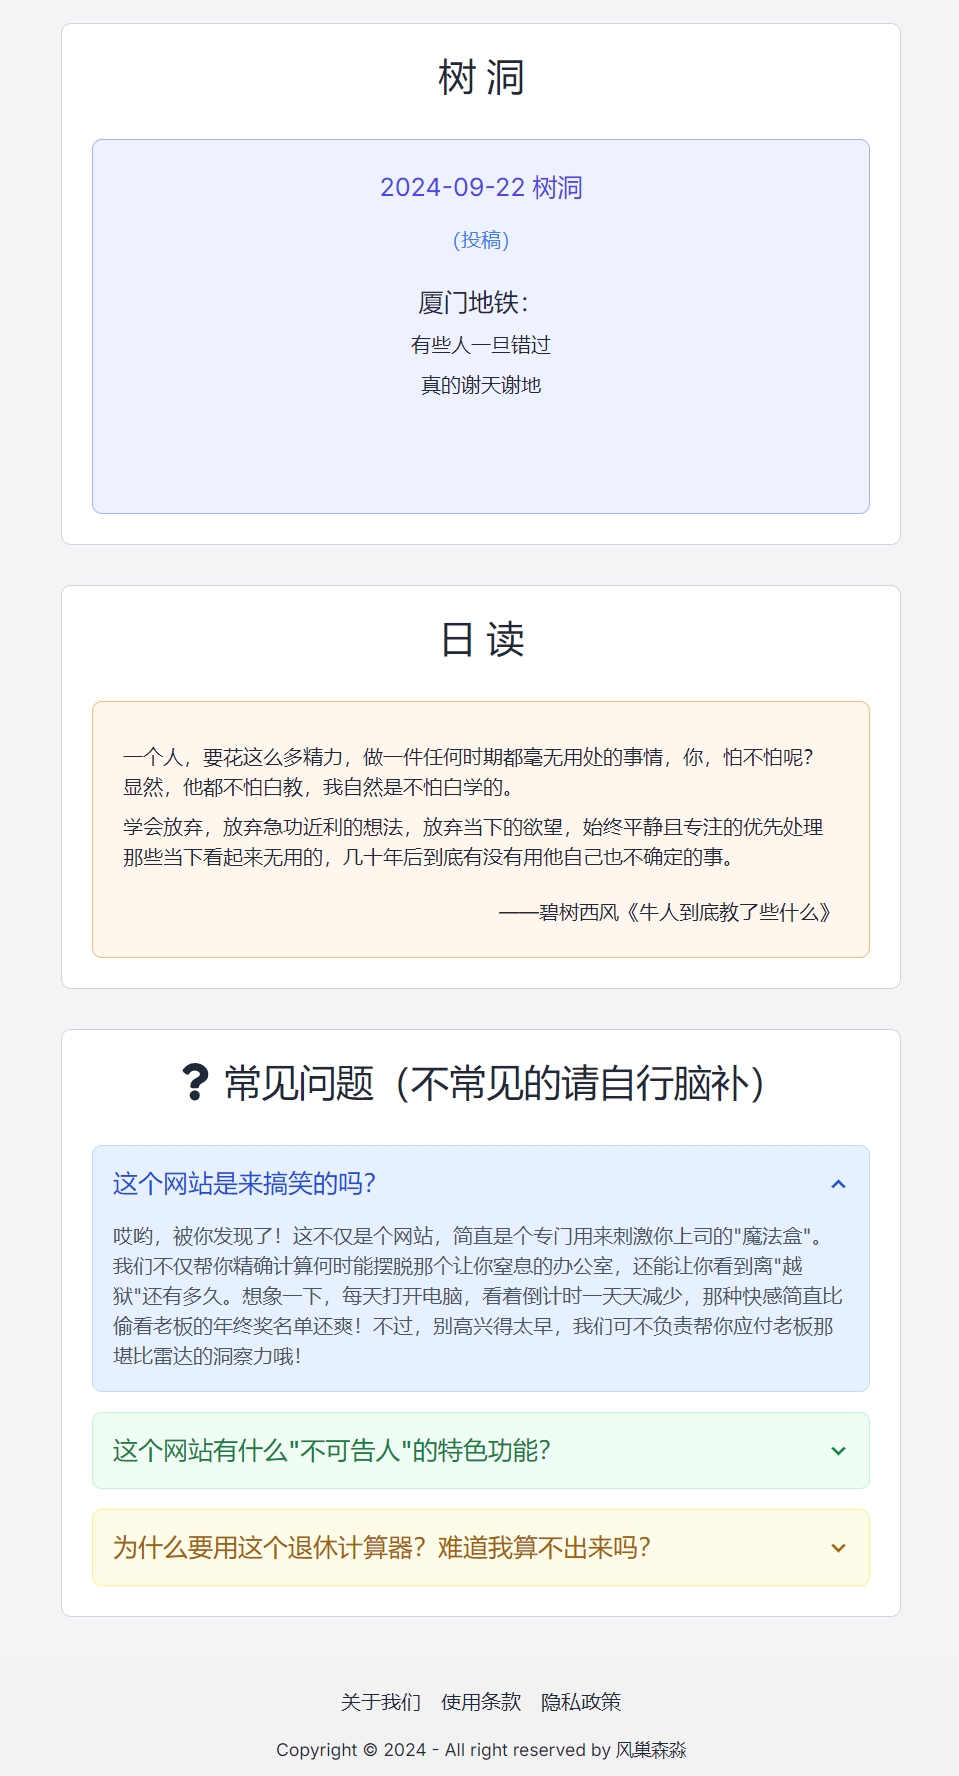Viewport: 959px width, 1776px height.
Task: Click the 这个网站是来搞笑的吗? question title
Action: tap(244, 1184)
